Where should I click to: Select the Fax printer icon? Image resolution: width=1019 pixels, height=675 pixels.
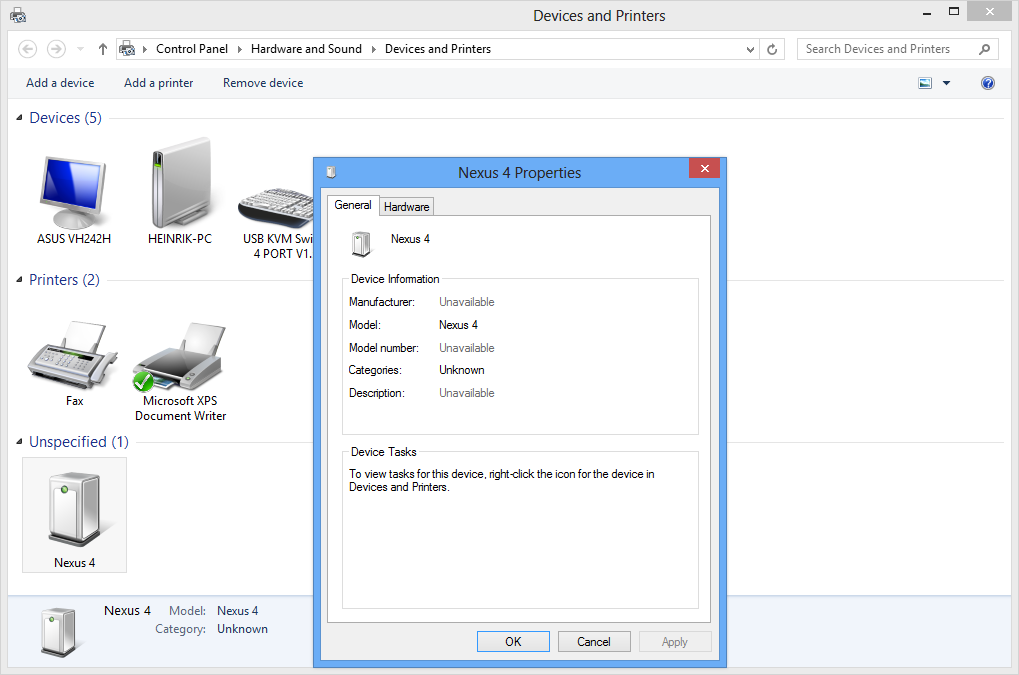(x=72, y=355)
